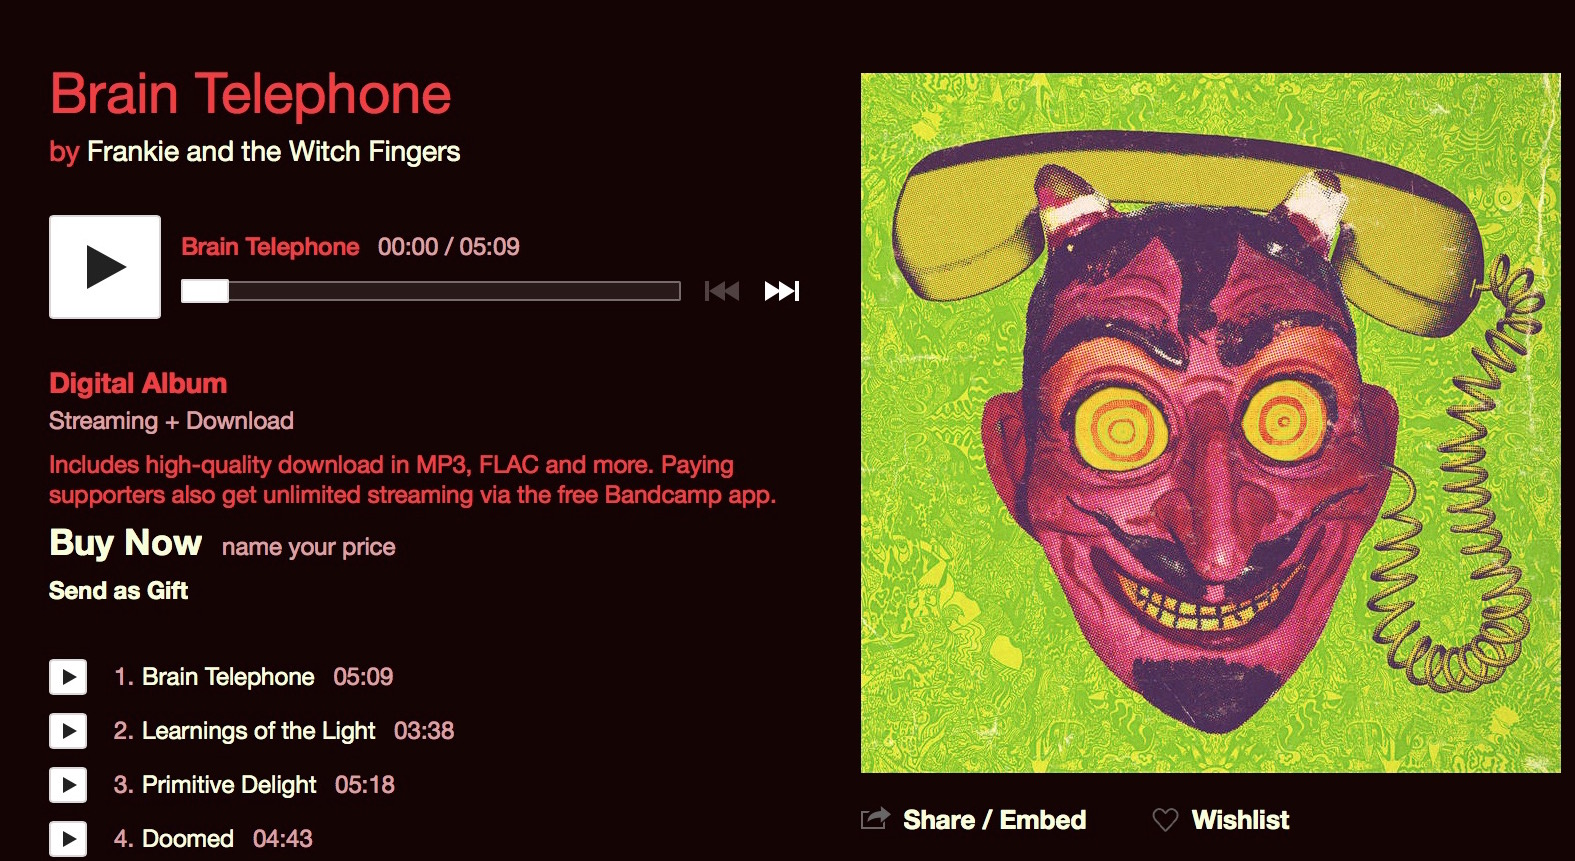The width and height of the screenshot is (1575, 861).
Task: Open the Learnings of the Light track title
Action: [x=258, y=731]
